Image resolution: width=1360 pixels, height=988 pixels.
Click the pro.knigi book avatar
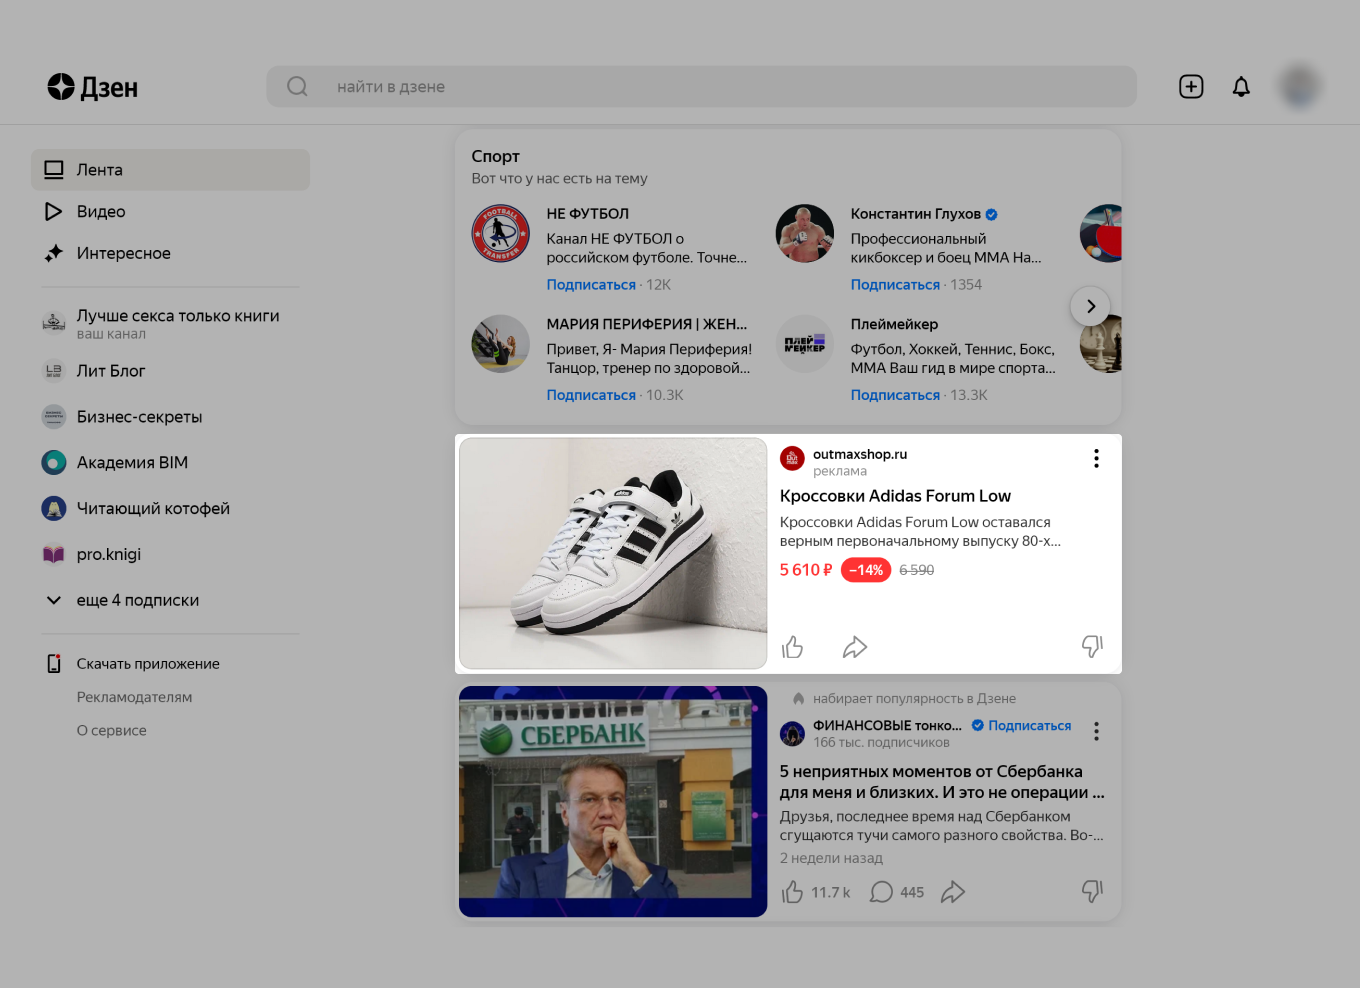[54, 555]
